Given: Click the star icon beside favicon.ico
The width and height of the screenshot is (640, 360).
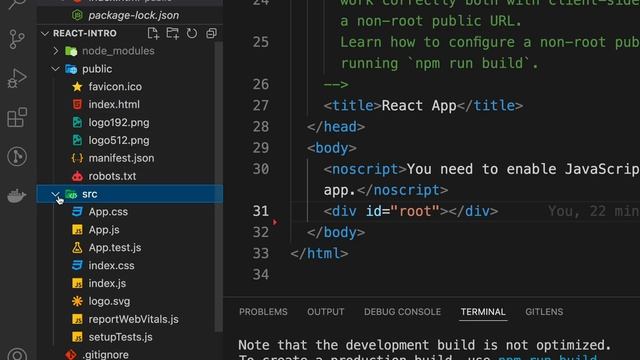Looking at the screenshot, I should point(77,87).
